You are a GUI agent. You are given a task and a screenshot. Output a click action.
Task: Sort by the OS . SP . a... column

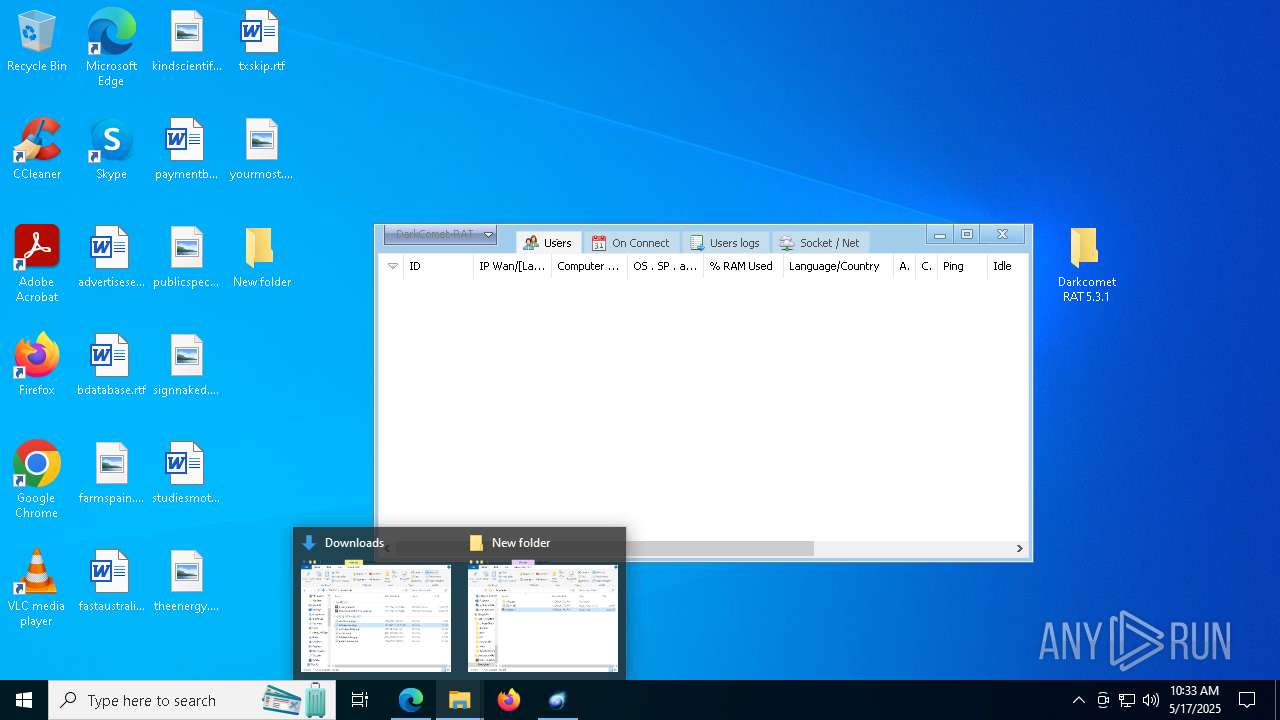pos(665,266)
